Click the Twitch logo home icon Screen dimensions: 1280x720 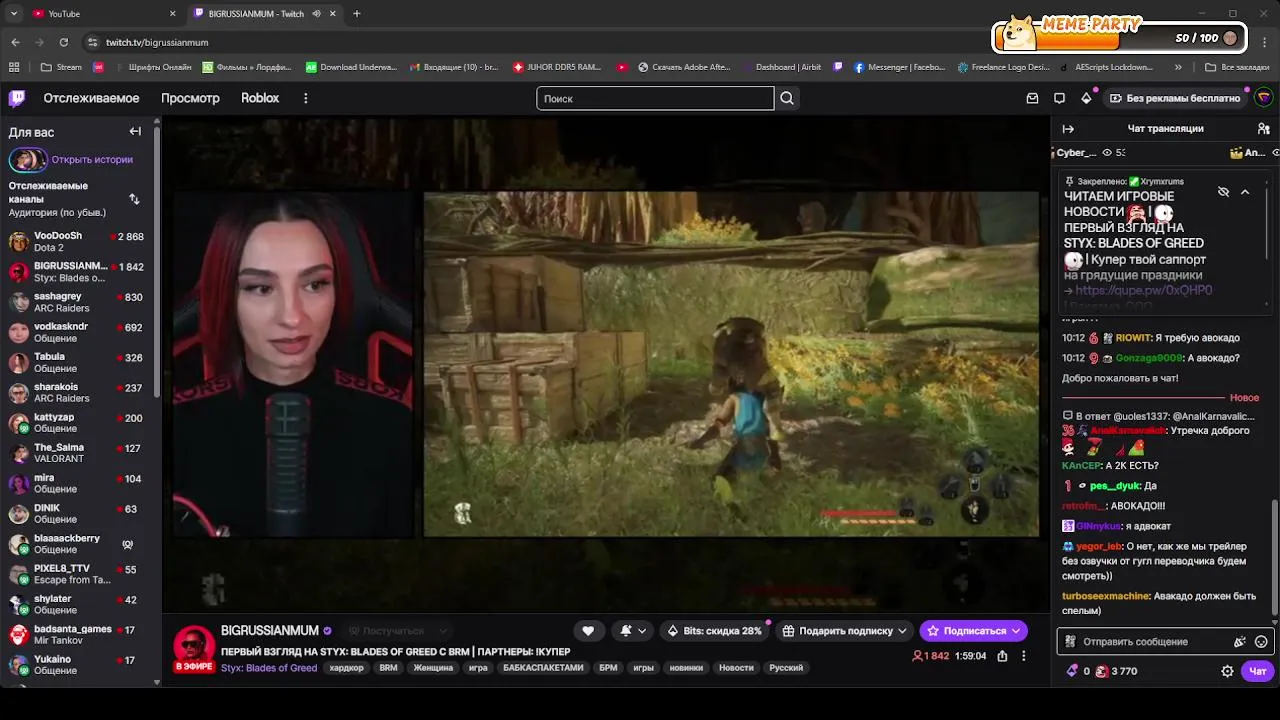(x=17, y=98)
